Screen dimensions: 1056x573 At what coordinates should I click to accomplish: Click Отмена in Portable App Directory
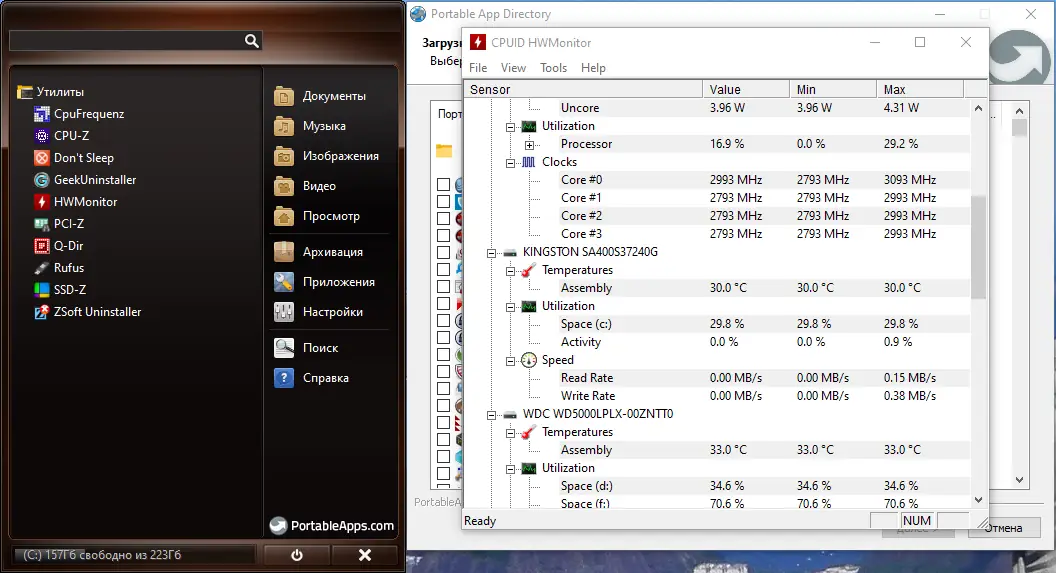(x=1004, y=529)
